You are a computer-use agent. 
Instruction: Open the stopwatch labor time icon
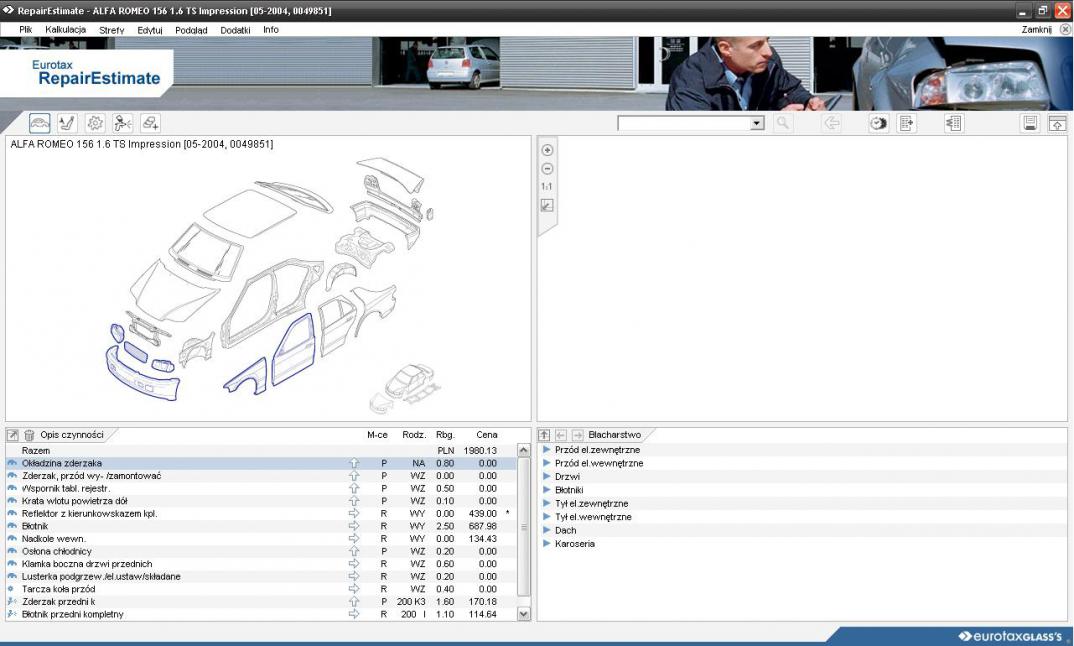(878, 123)
